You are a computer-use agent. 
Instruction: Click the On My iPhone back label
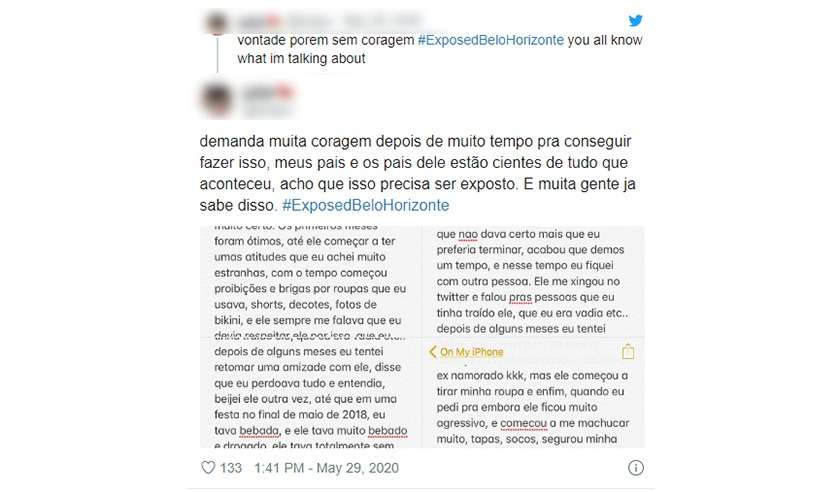click(x=471, y=352)
